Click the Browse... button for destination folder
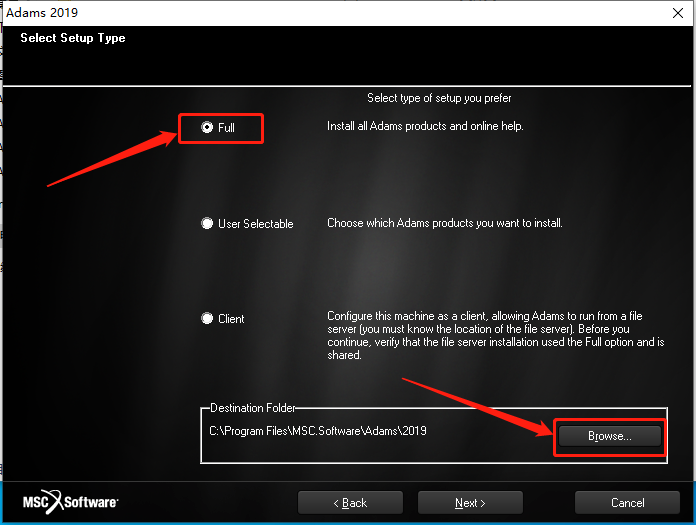 [x=609, y=436]
